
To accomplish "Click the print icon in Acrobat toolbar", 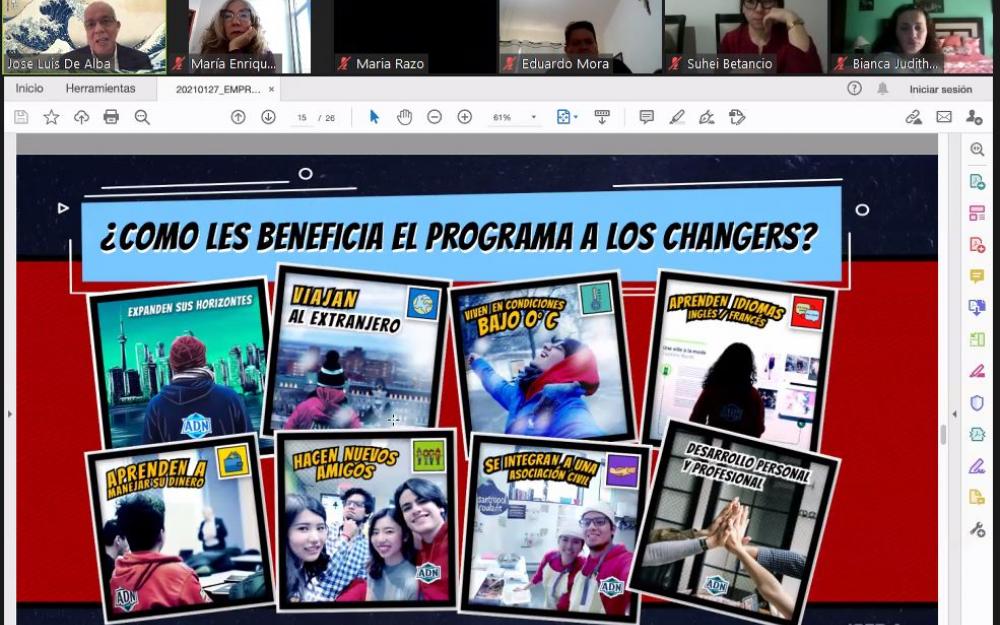I will 111,117.
